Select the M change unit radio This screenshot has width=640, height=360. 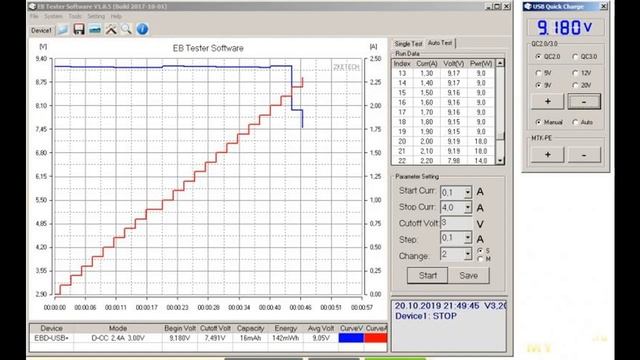pos(480,259)
